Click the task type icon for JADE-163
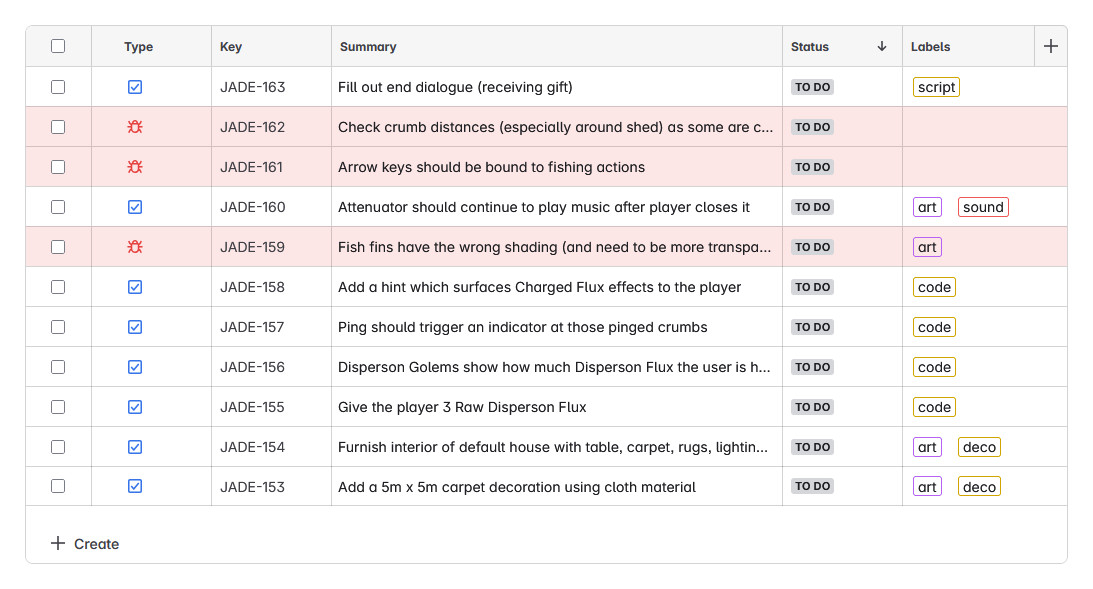This screenshot has width=1093, height=589. (135, 87)
